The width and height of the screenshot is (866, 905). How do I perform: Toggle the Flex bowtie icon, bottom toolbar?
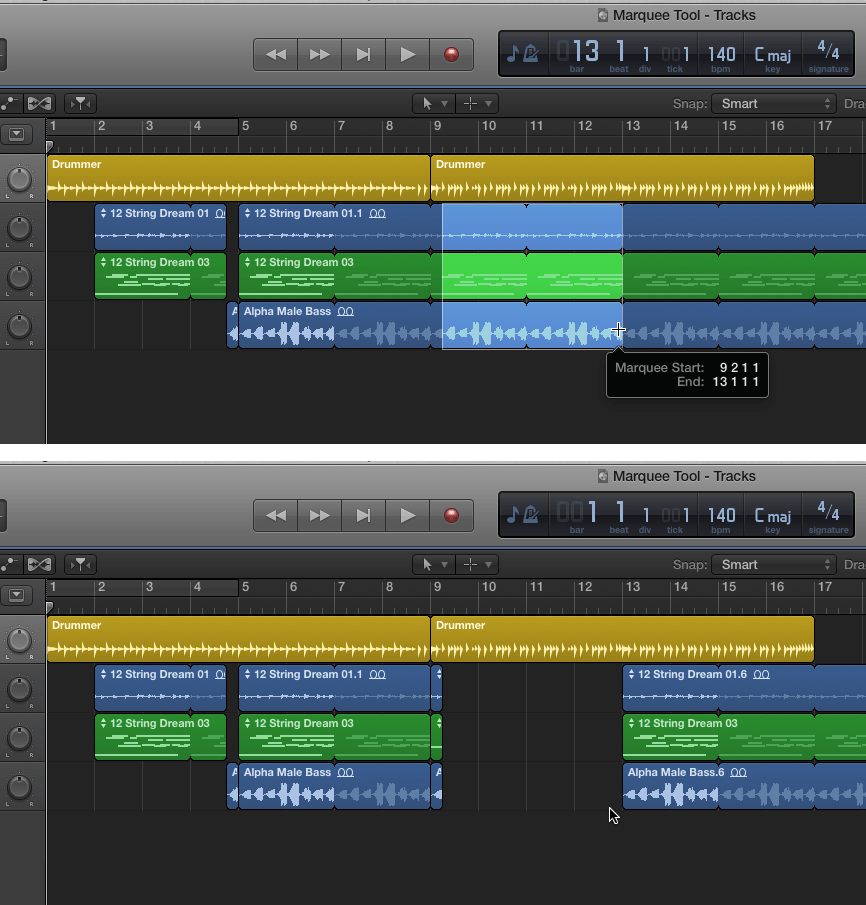point(39,564)
